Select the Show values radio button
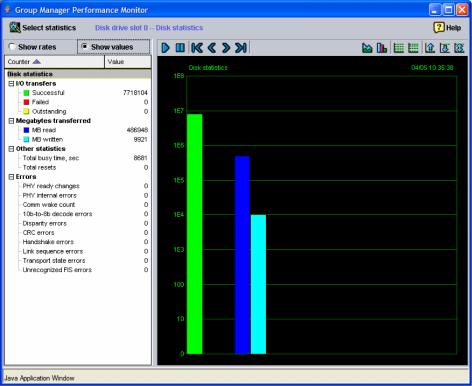472x386 pixels. tap(85, 46)
